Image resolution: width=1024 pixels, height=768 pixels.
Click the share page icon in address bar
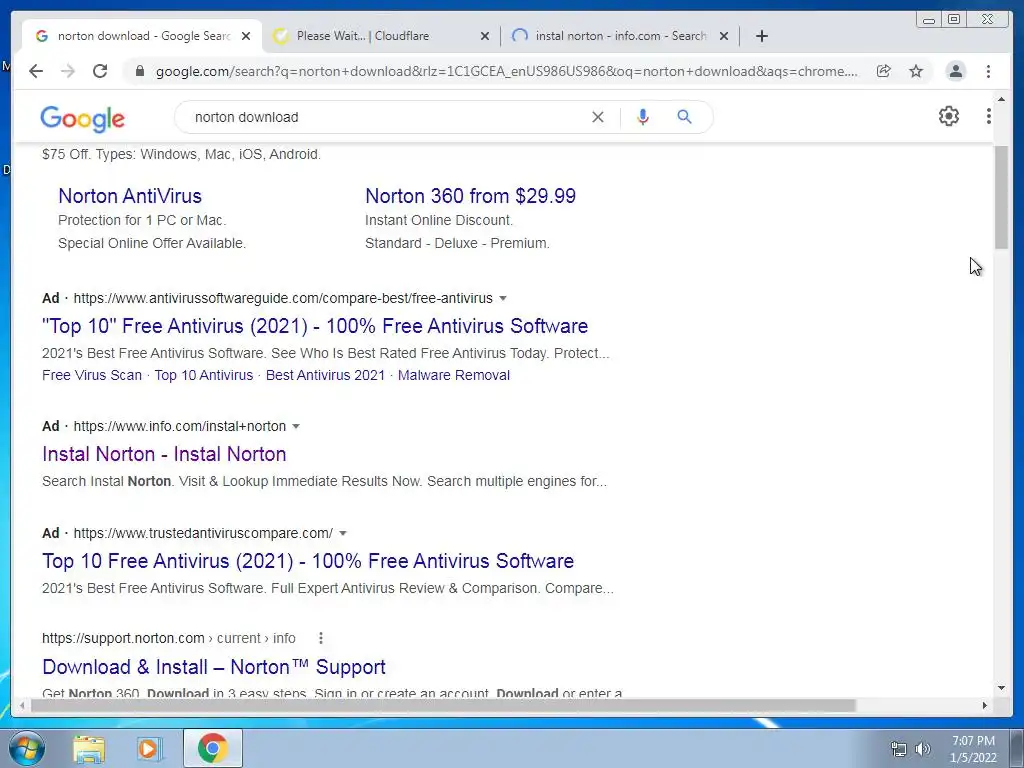pyautogui.click(x=884, y=71)
